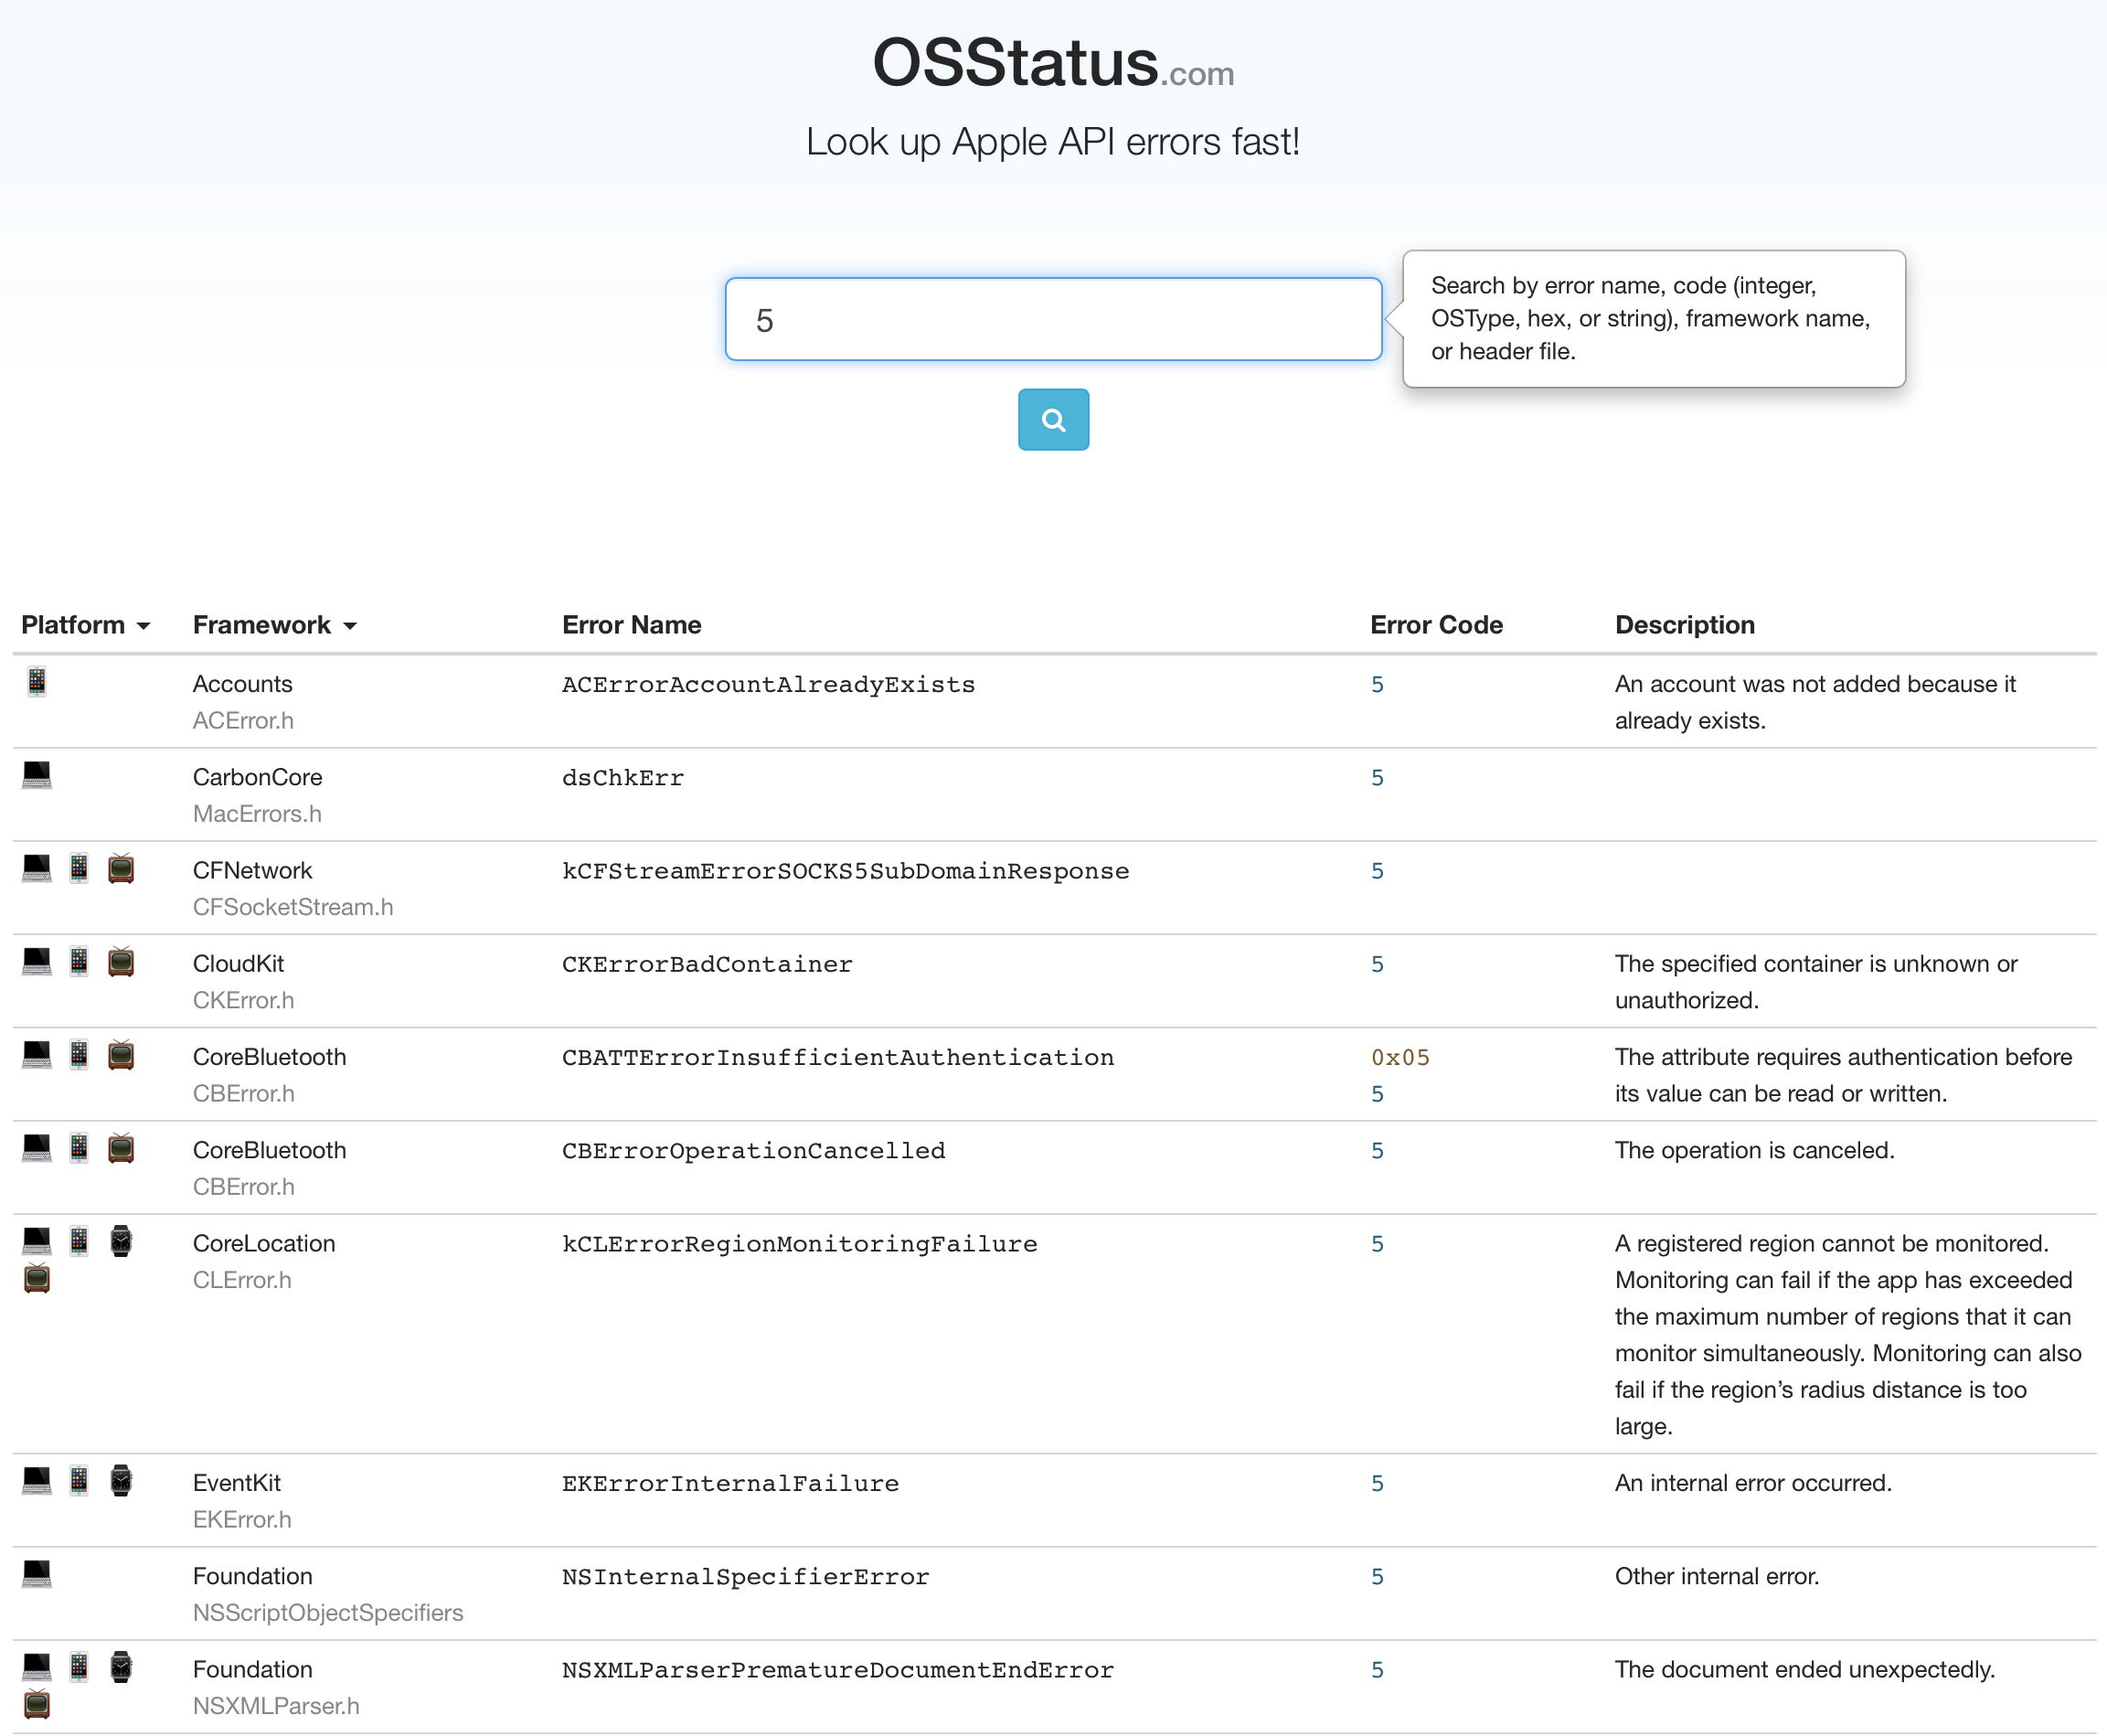This screenshot has width=2107, height=1736.
Task: Click "The operation is canceled." description
Action: [1754, 1150]
